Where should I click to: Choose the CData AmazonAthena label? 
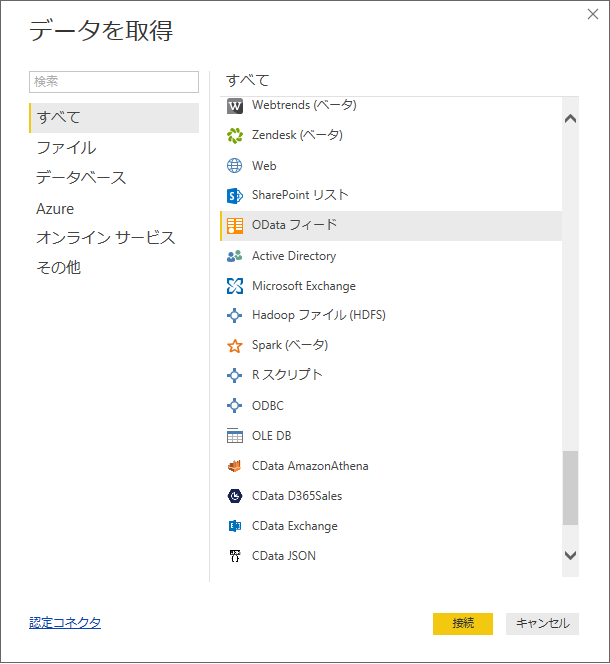click(310, 466)
